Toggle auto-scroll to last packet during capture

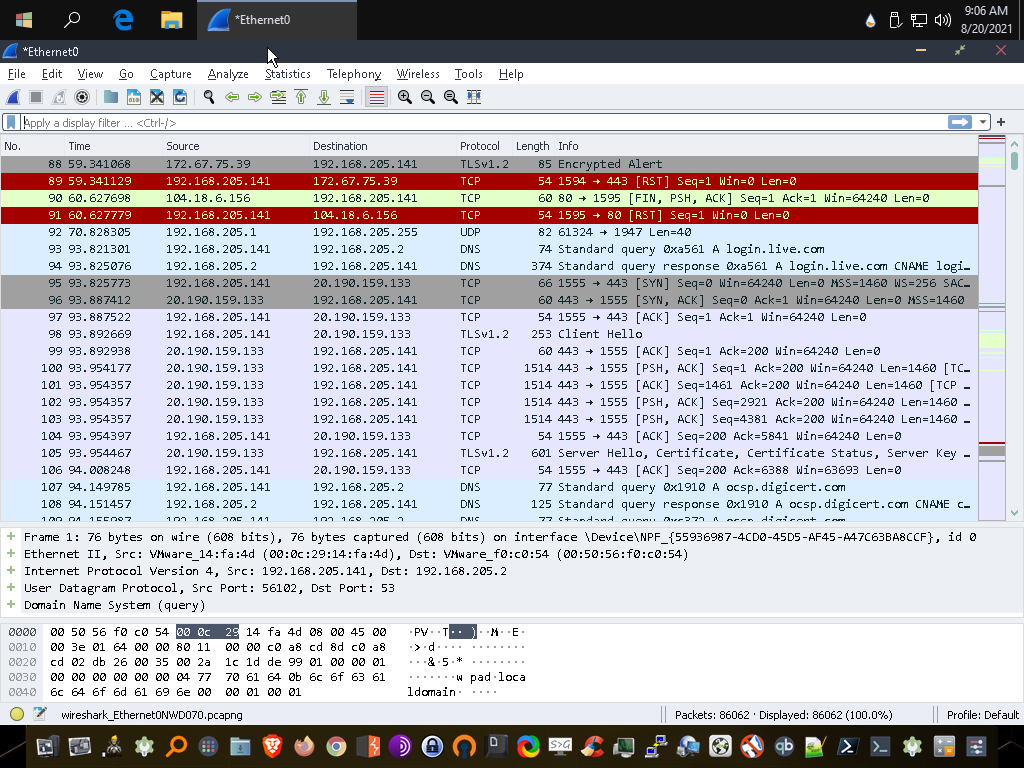347,97
